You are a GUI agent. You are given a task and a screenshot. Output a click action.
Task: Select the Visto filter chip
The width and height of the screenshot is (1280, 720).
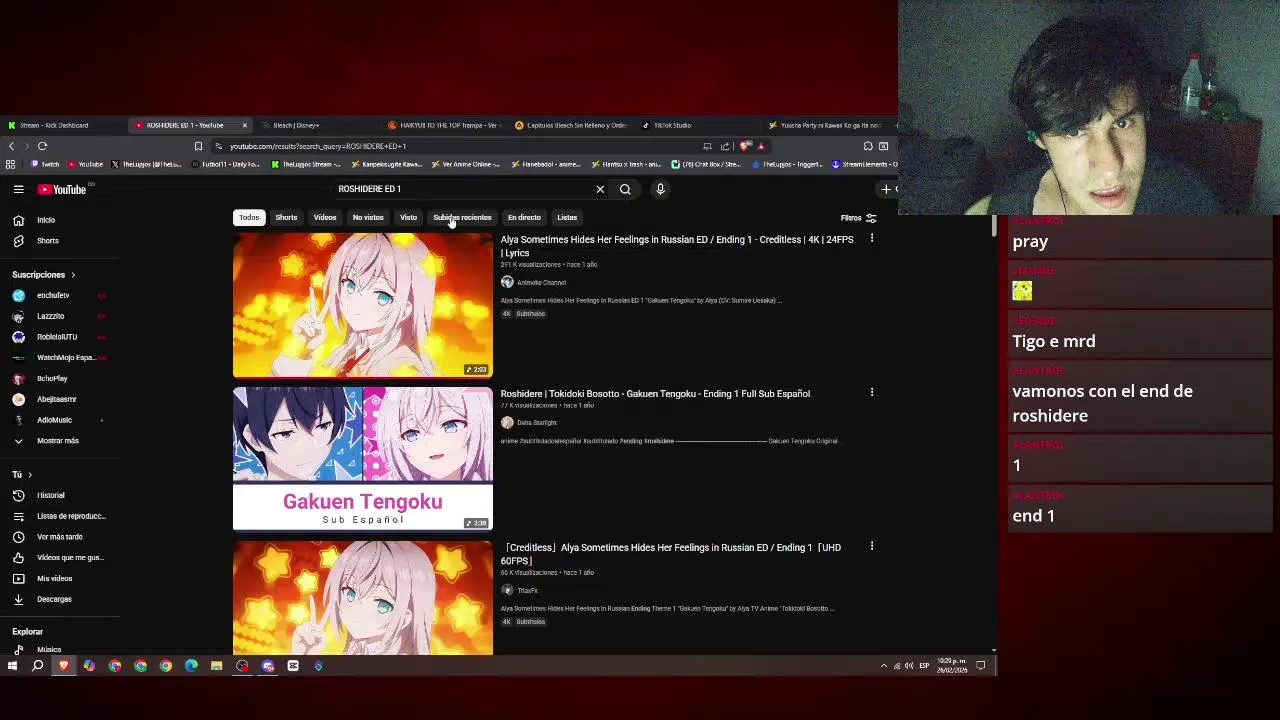click(408, 217)
